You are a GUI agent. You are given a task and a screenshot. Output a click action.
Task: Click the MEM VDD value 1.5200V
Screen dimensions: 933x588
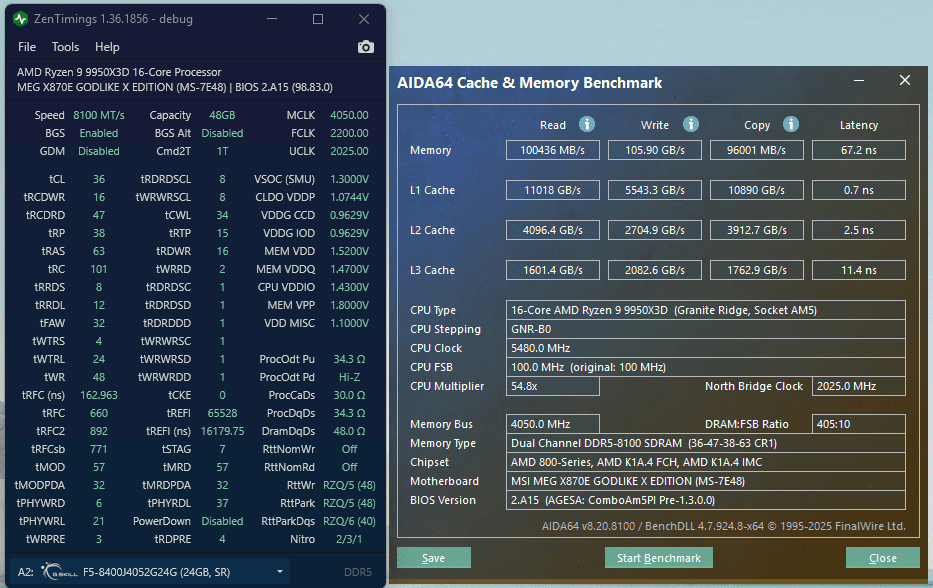[x=349, y=251]
